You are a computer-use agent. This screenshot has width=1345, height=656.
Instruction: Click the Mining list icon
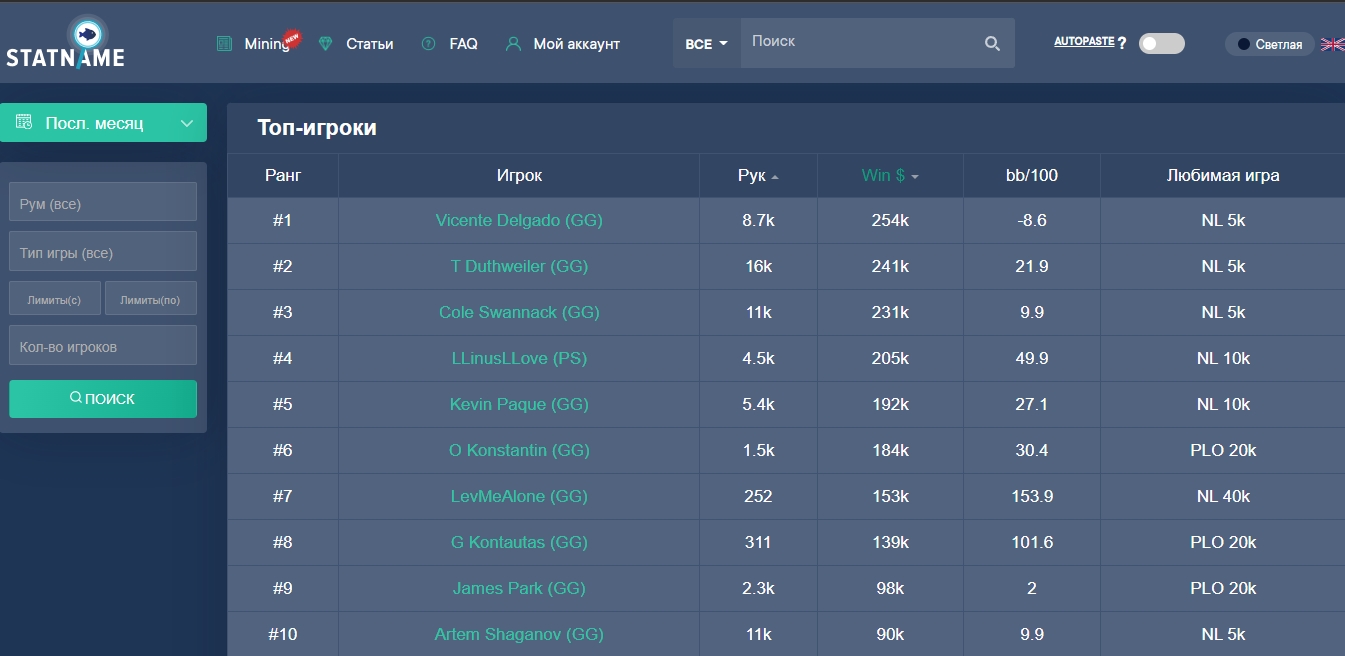coord(224,44)
